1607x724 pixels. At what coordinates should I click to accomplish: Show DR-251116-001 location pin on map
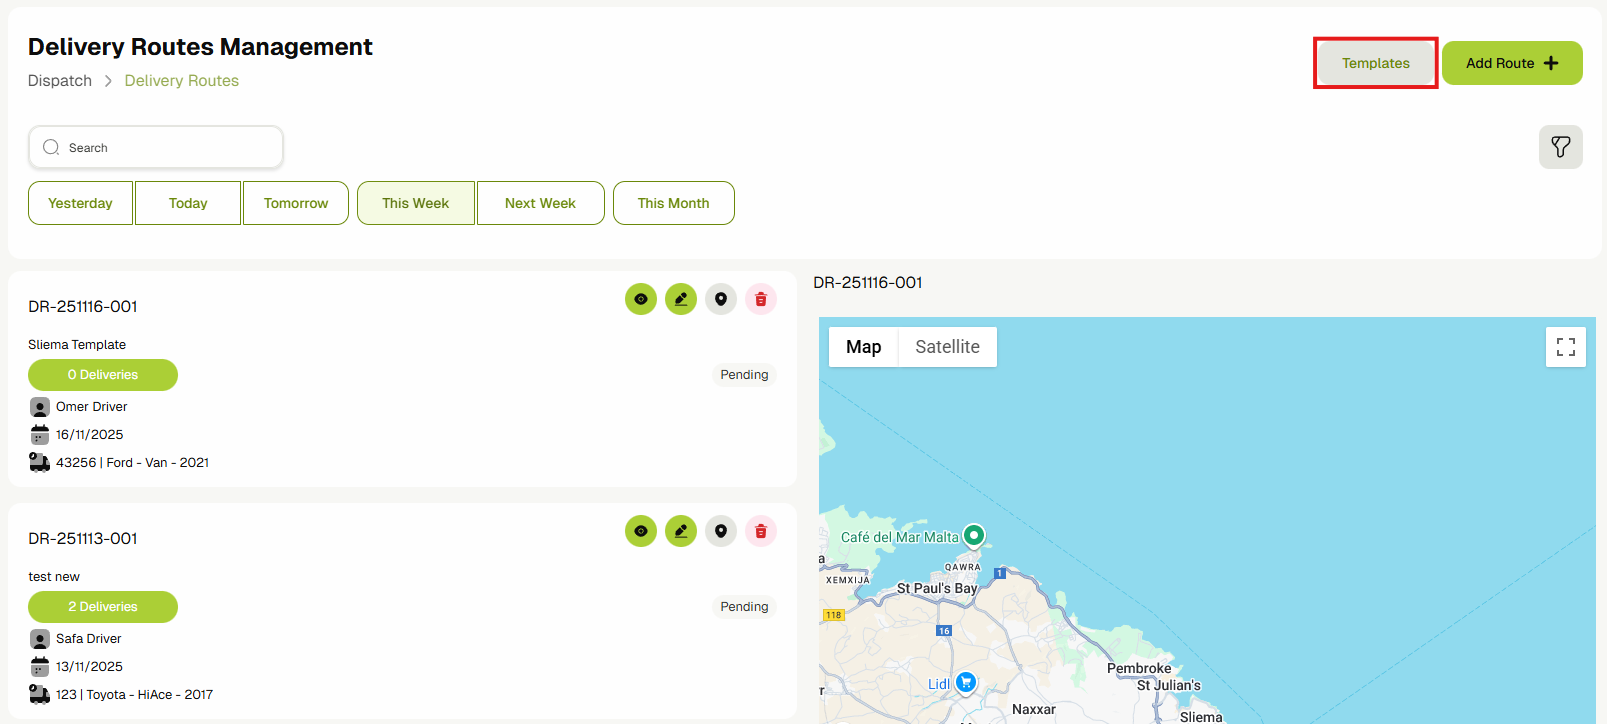(721, 299)
